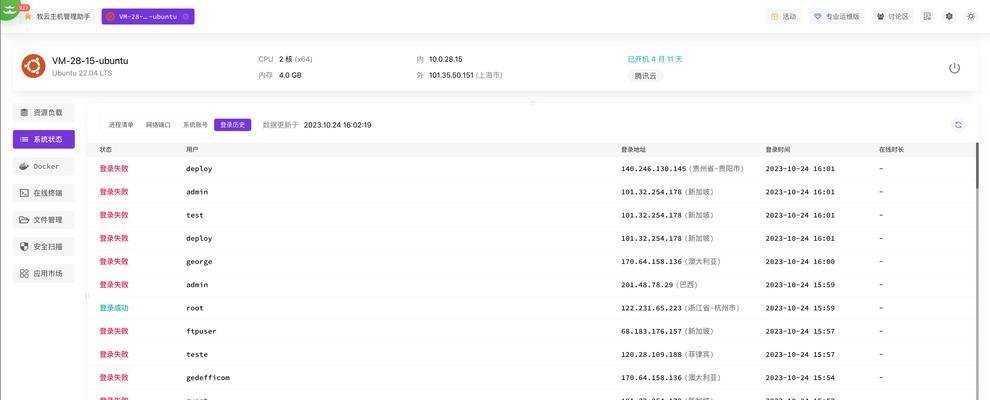Switch to 进程清单 tab
This screenshot has width=990, height=400.
[x=121, y=125]
